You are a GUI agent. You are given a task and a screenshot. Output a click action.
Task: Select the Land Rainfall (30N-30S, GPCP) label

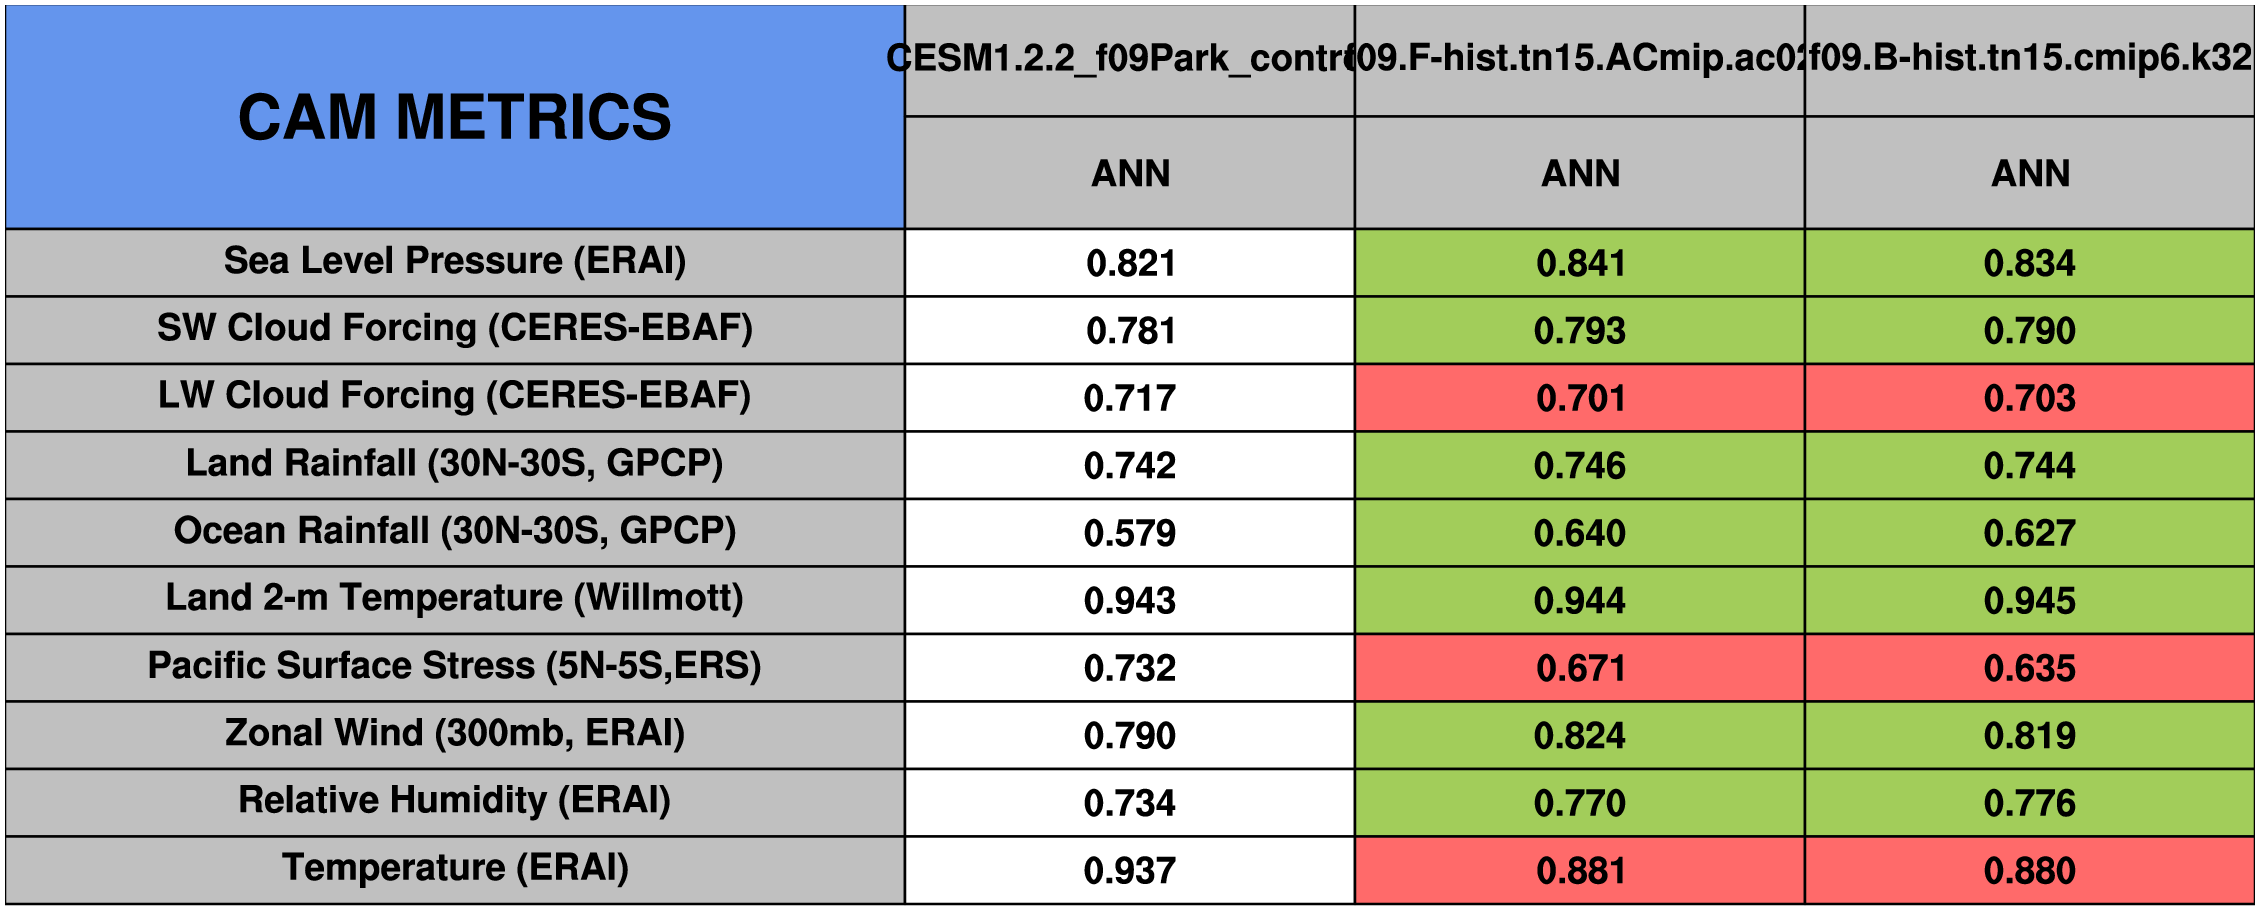click(x=455, y=464)
